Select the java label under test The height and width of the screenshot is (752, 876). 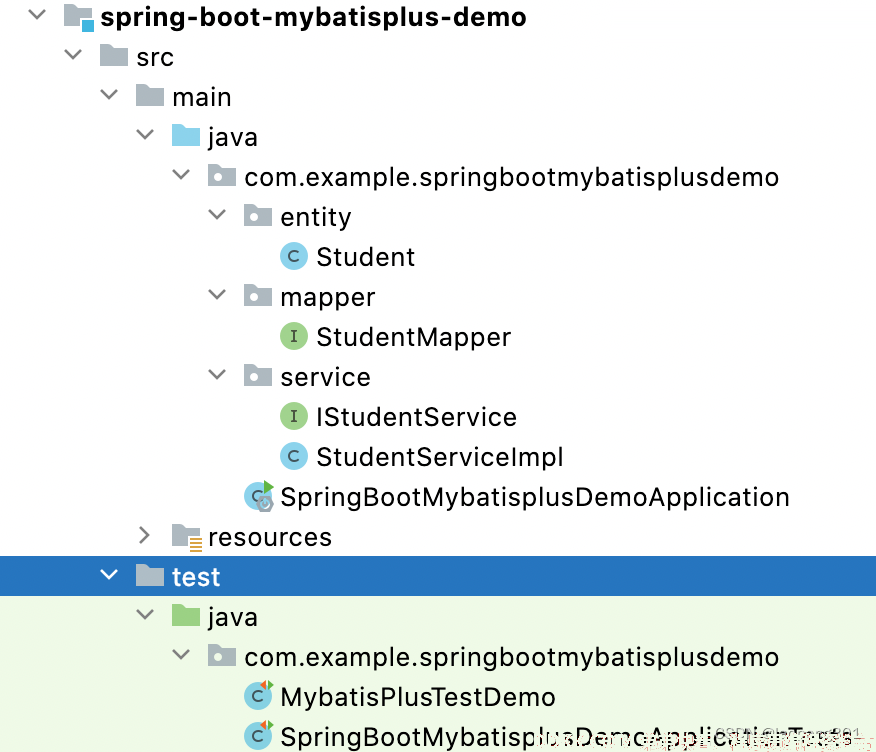[x=233, y=618]
